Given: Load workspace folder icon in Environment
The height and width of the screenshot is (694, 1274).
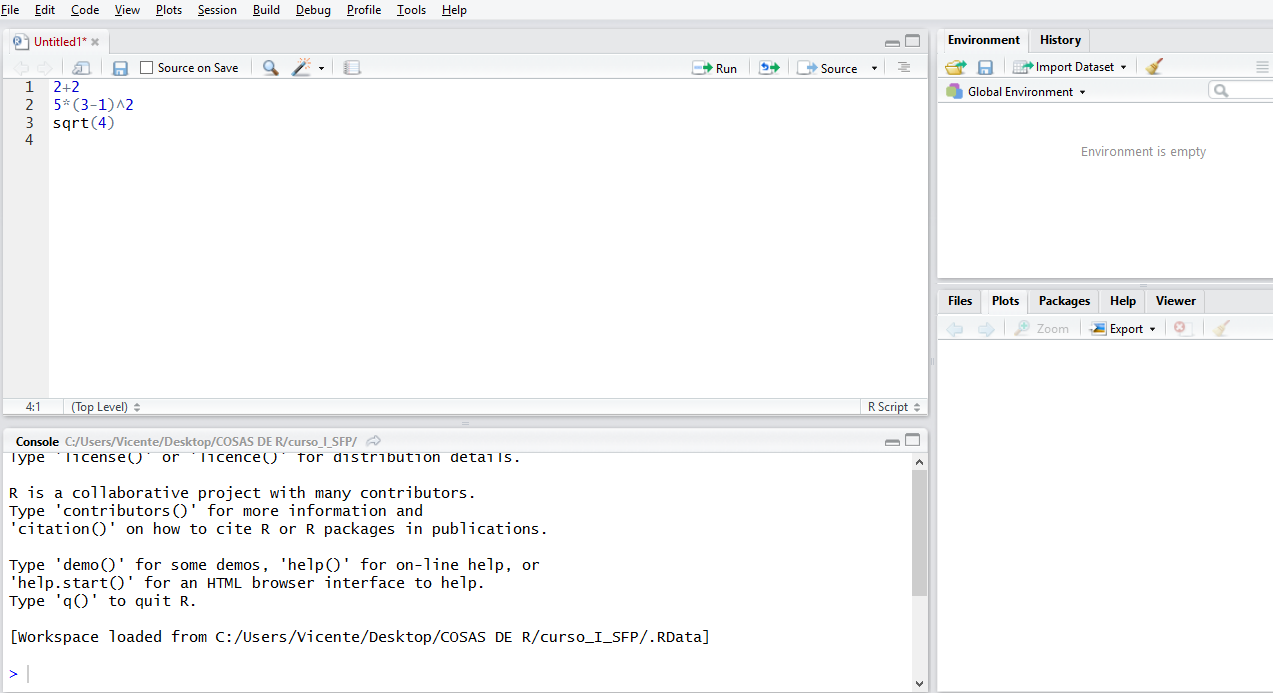Looking at the screenshot, I should (x=956, y=67).
